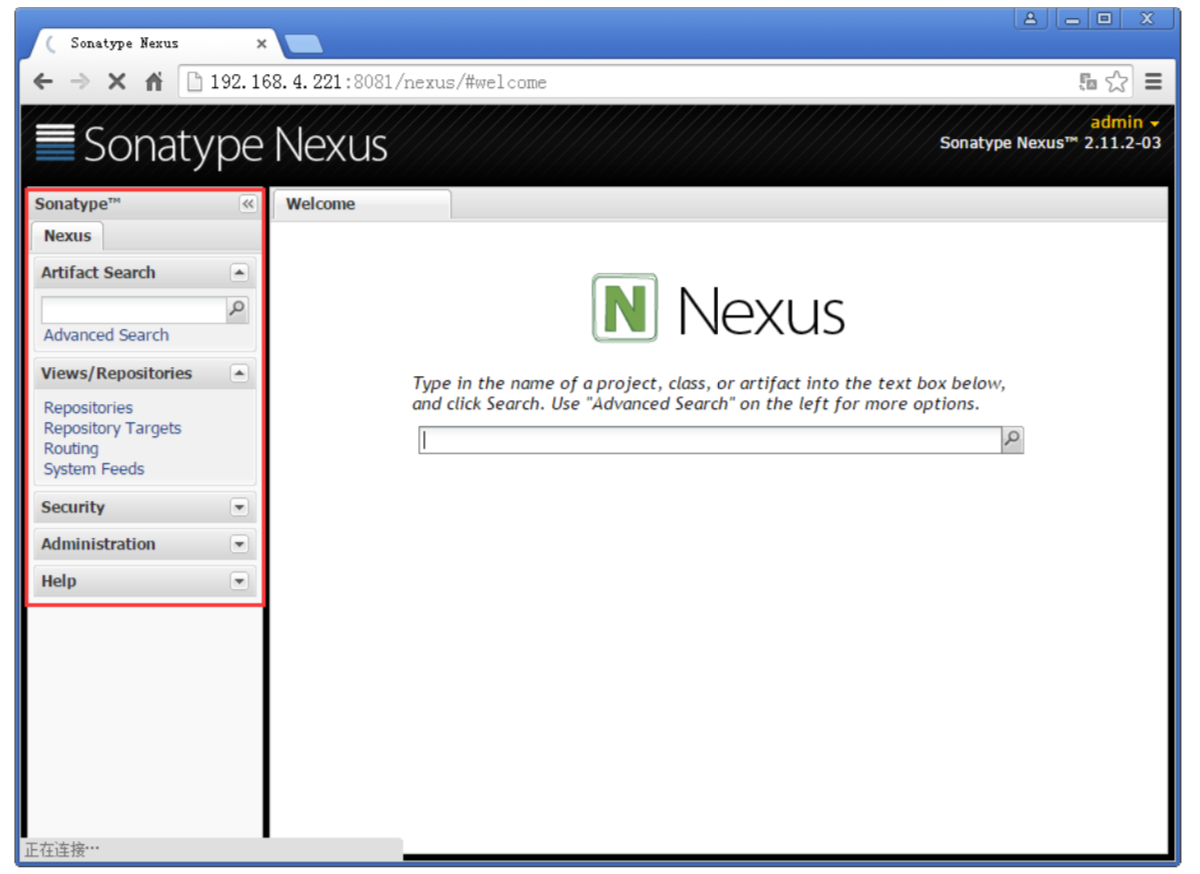The image size is (1200, 874).
Task: Open the Repository Targets link
Action: [x=112, y=428]
